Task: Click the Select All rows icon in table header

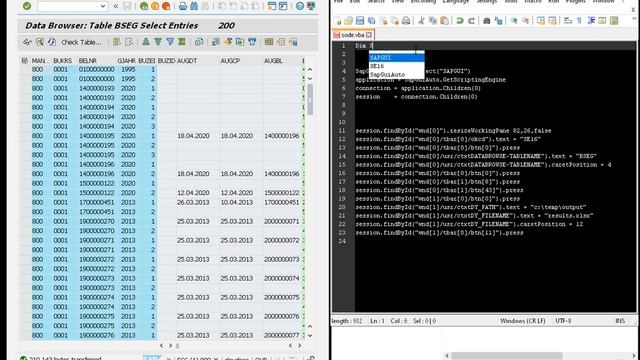Action: coord(24,60)
